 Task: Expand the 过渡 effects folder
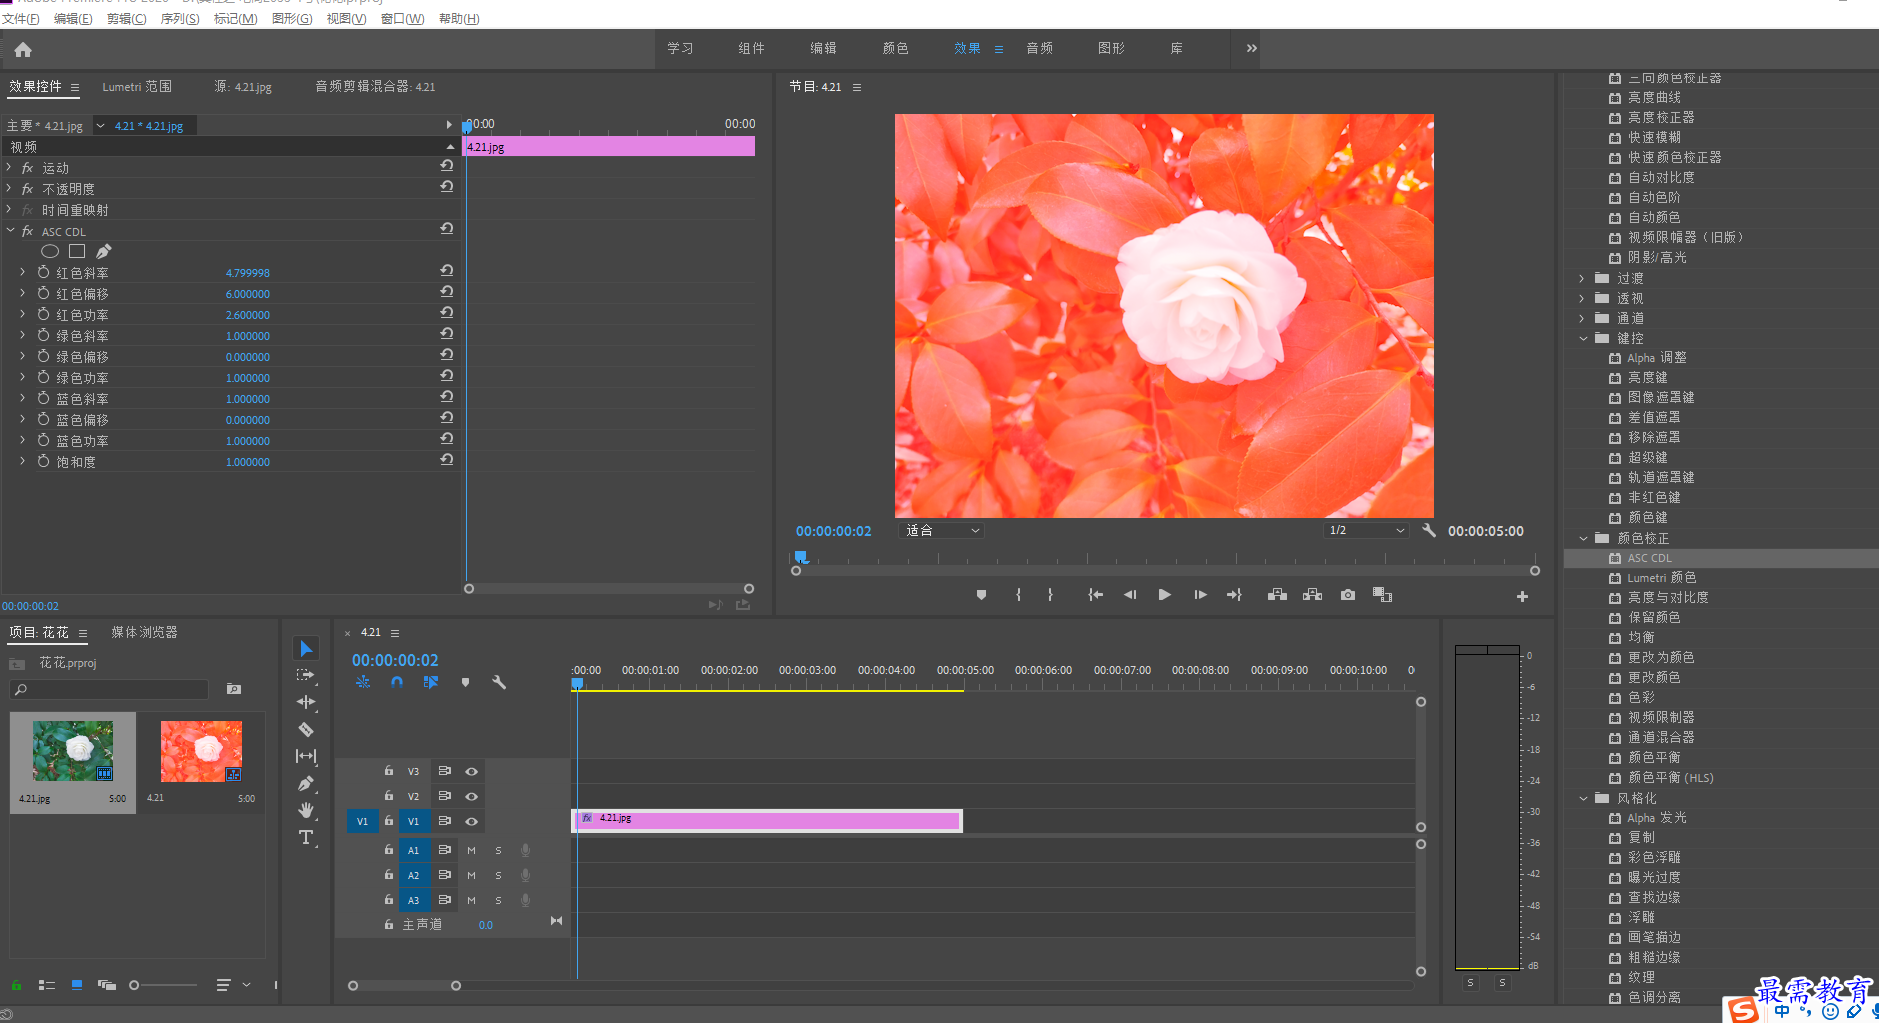[x=1582, y=278]
